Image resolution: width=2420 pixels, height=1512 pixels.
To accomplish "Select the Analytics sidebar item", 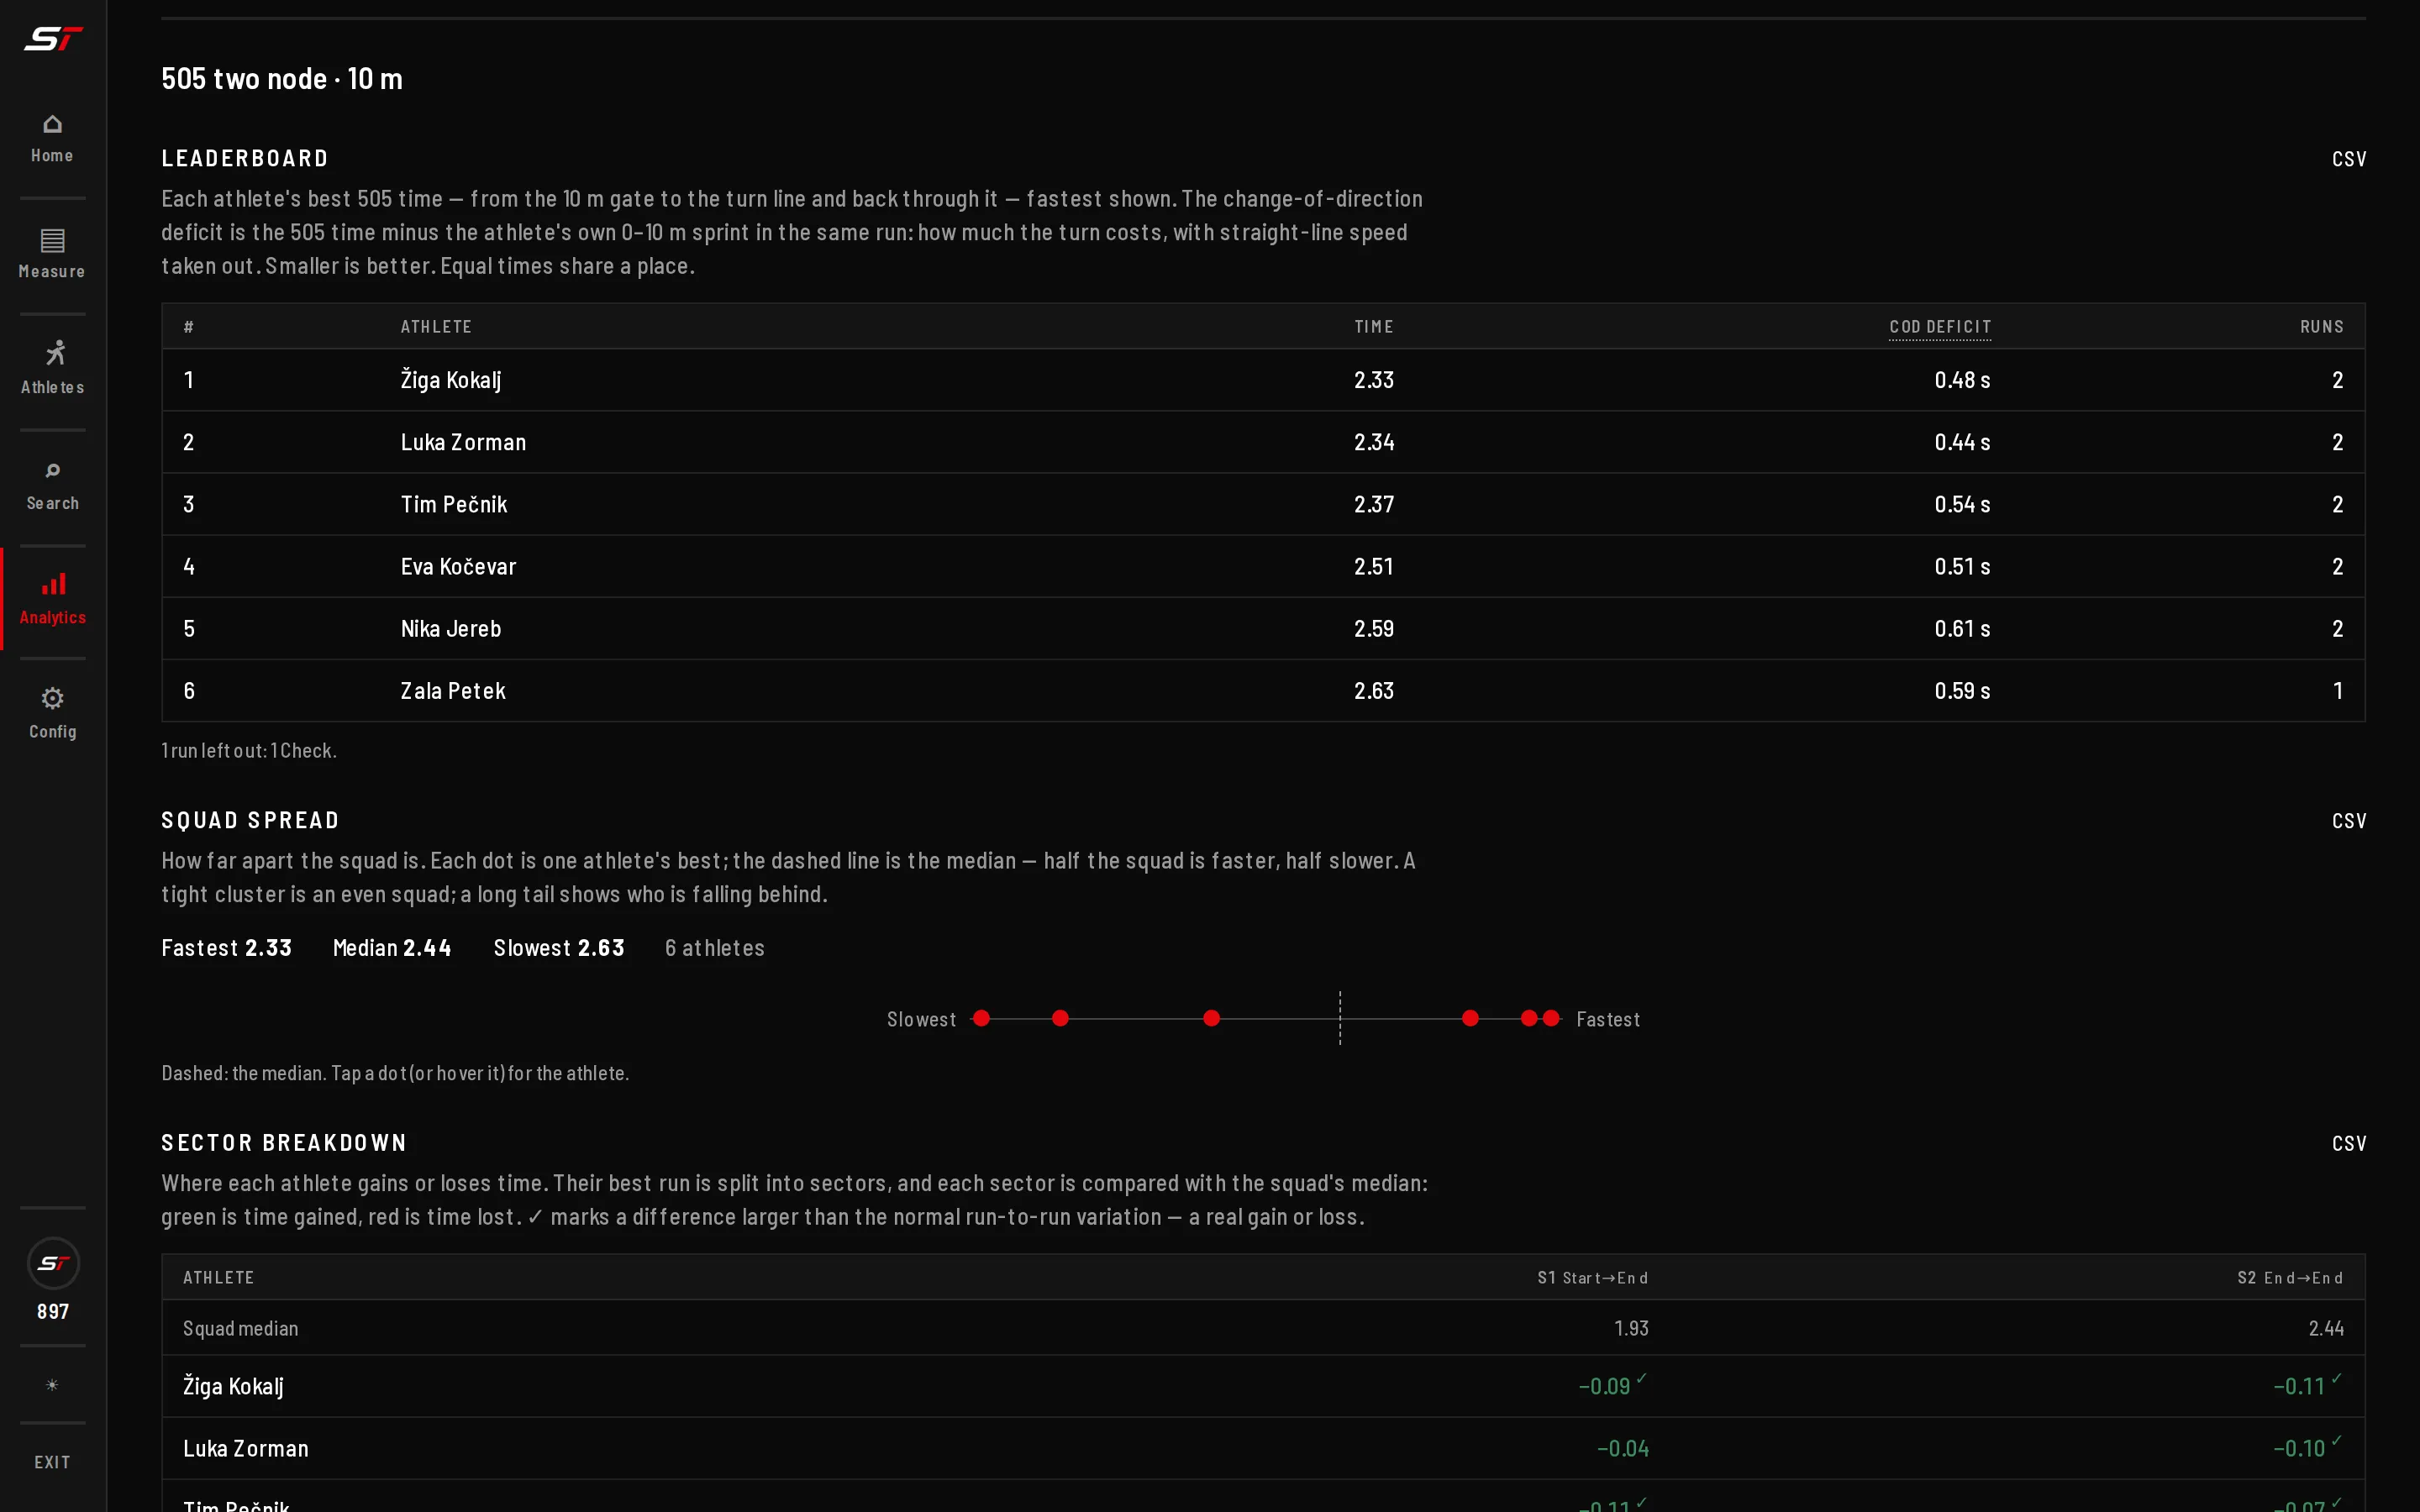I will click(x=52, y=600).
